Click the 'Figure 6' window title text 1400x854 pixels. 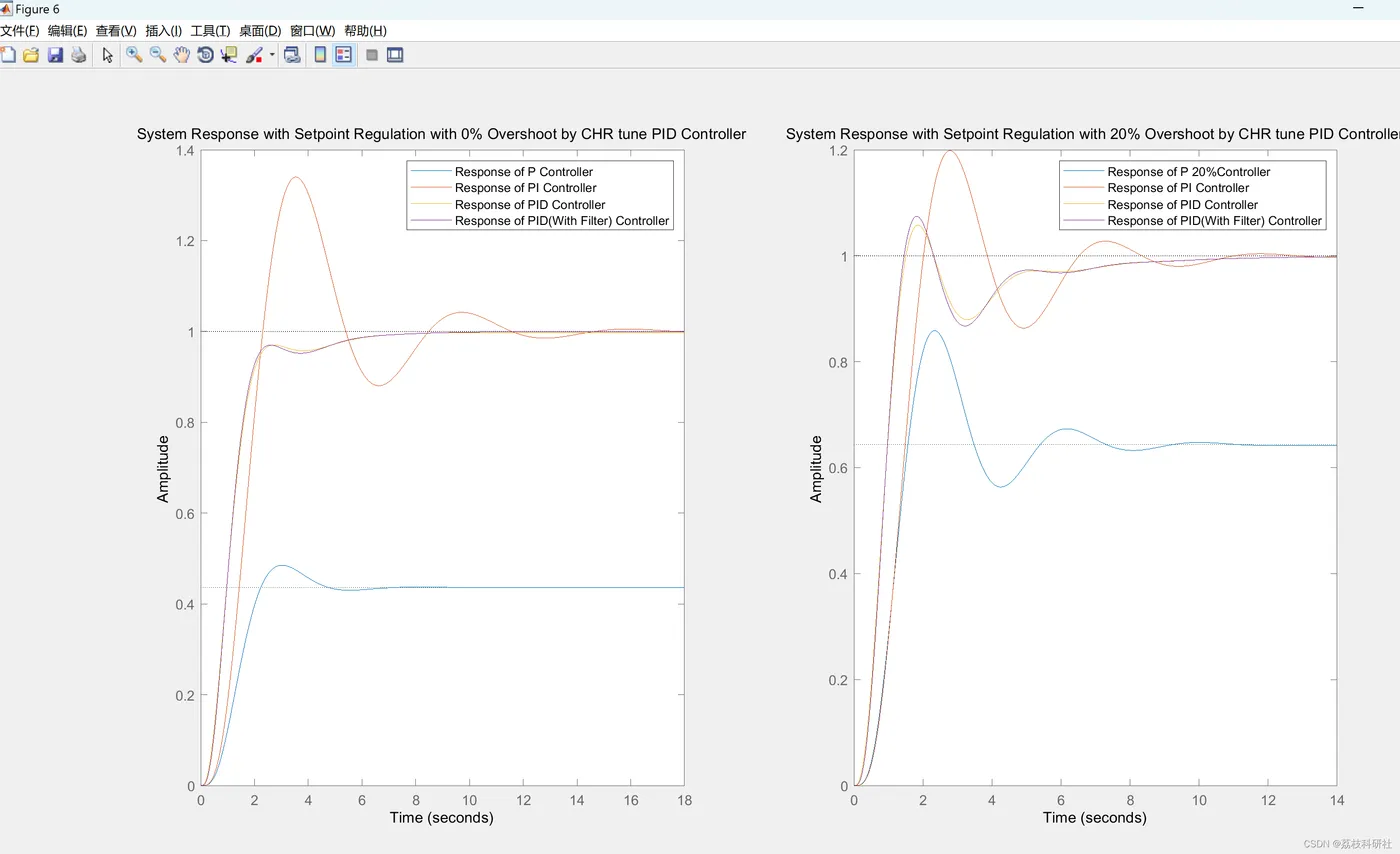[37, 9]
